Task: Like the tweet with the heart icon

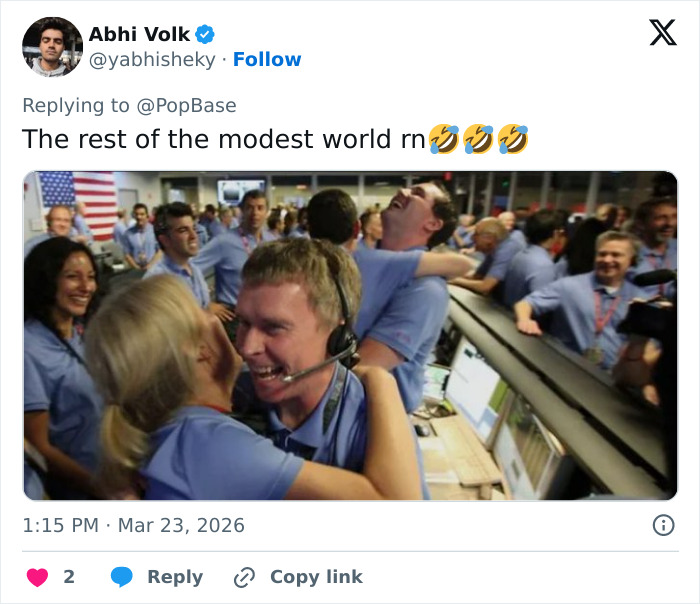Action: click(x=36, y=577)
